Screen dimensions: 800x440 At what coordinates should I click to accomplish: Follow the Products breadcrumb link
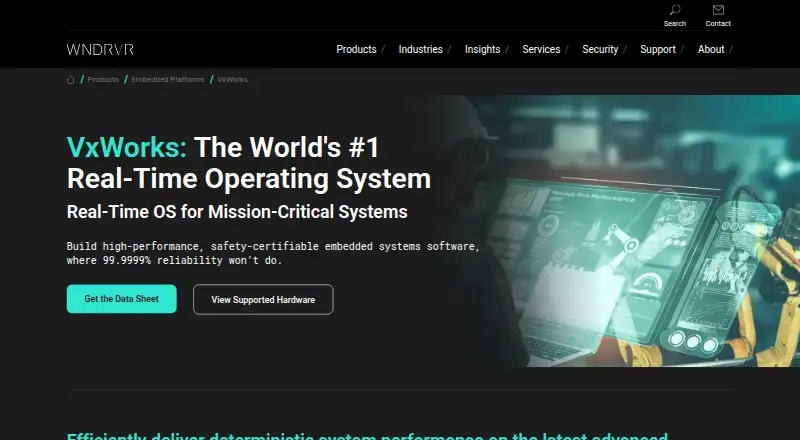pyautogui.click(x=103, y=80)
